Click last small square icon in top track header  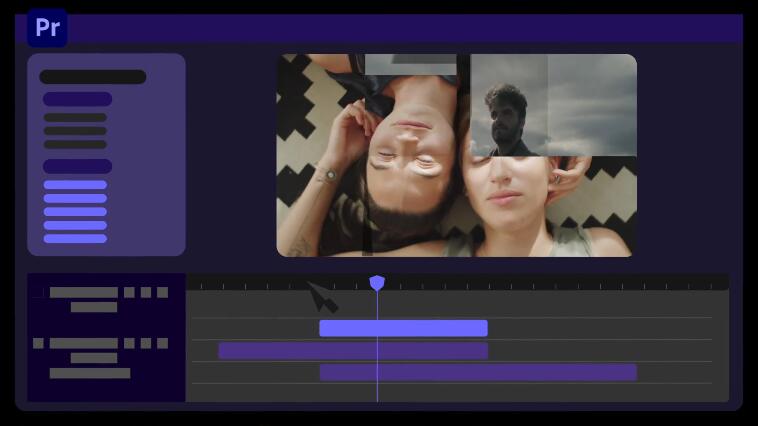(x=162, y=292)
